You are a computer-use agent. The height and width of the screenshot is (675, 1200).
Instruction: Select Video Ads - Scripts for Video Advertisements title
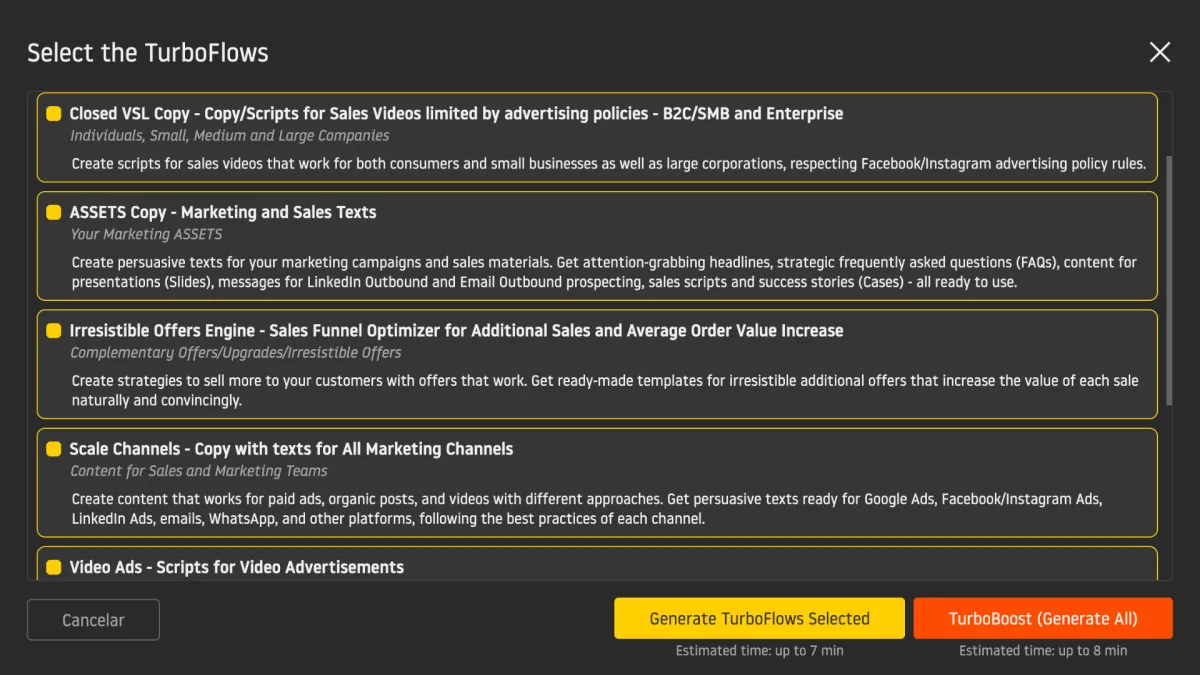pyautogui.click(x=237, y=567)
